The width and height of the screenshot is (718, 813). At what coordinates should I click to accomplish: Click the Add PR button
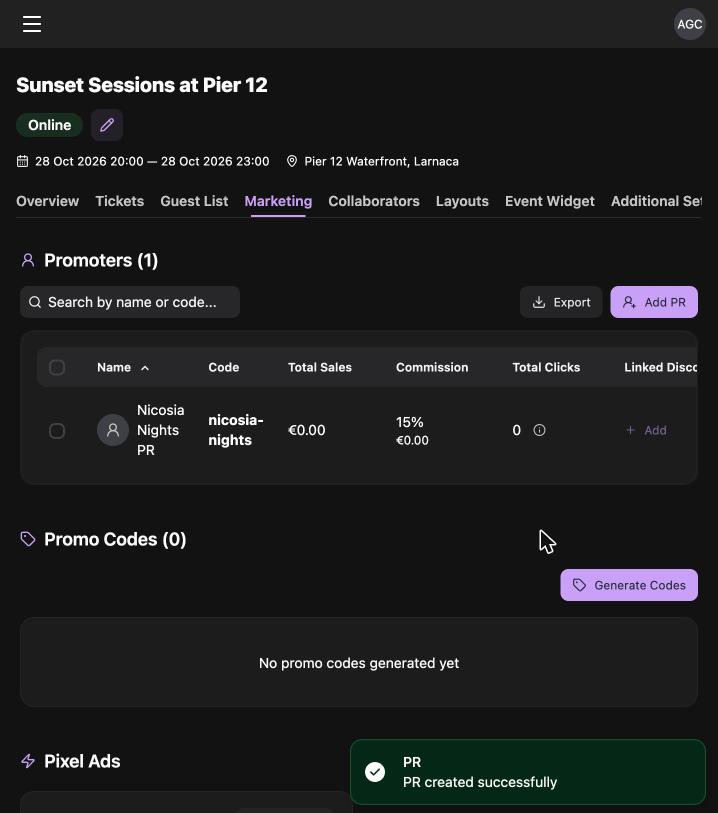(x=654, y=302)
